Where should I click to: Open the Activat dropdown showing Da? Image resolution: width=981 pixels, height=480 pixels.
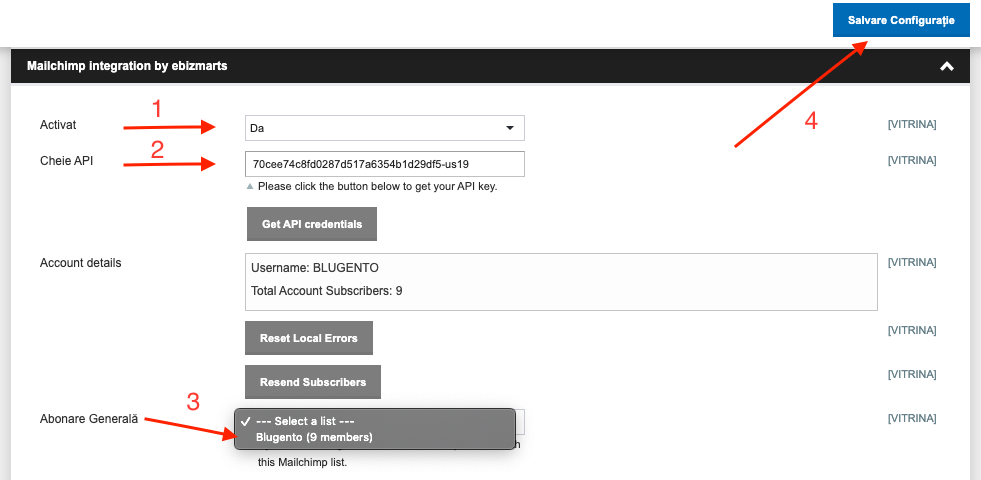384,128
